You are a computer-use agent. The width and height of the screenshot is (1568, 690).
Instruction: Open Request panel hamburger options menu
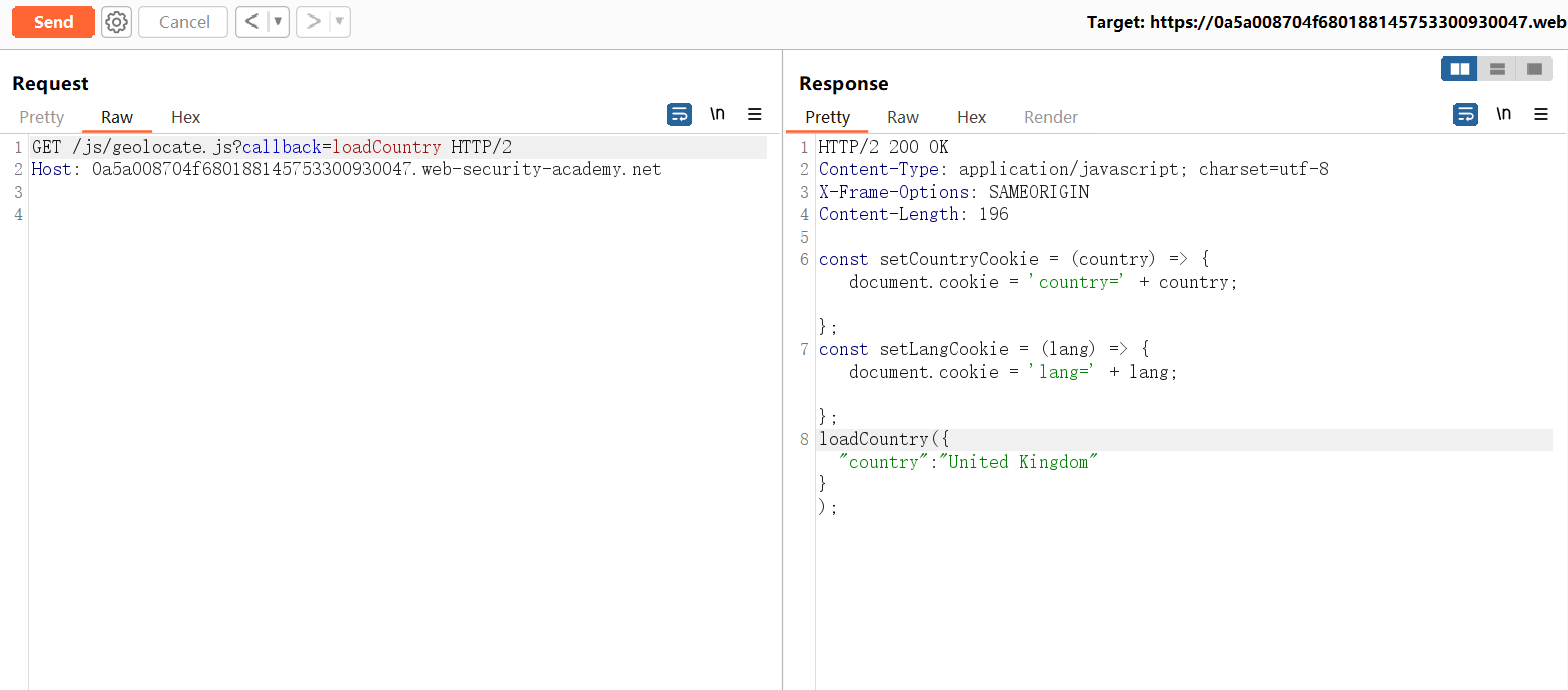point(755,114)
